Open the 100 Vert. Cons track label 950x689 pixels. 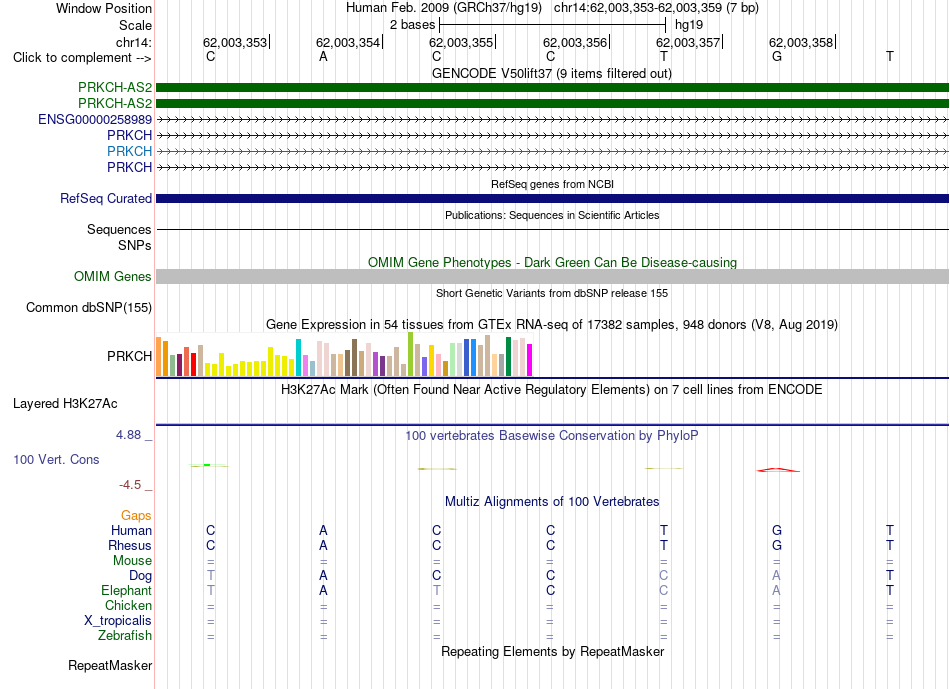[56, 459]
